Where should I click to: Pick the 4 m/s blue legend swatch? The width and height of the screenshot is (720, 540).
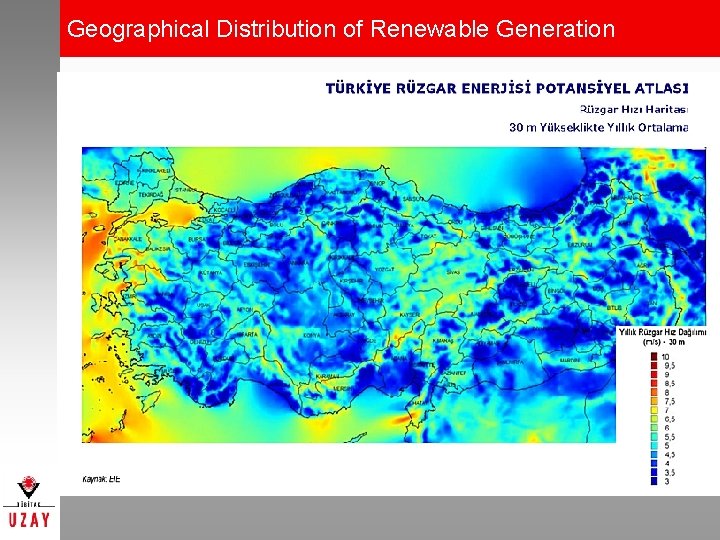tap(654, 464)
